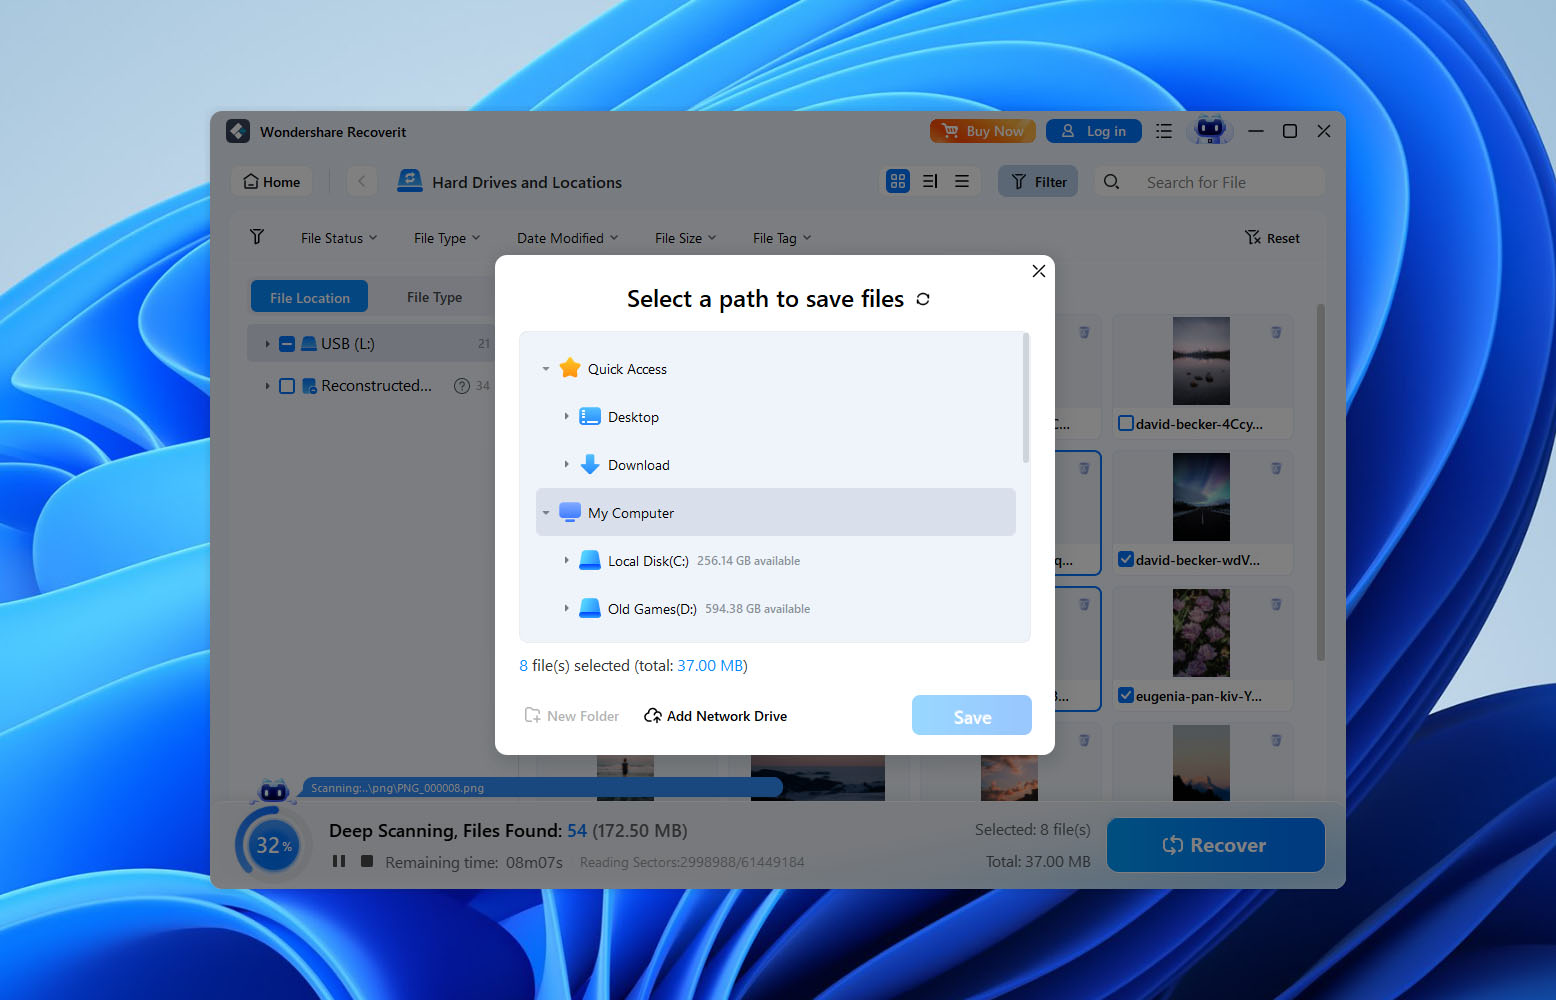Pause the deep scan

(339, 861)
